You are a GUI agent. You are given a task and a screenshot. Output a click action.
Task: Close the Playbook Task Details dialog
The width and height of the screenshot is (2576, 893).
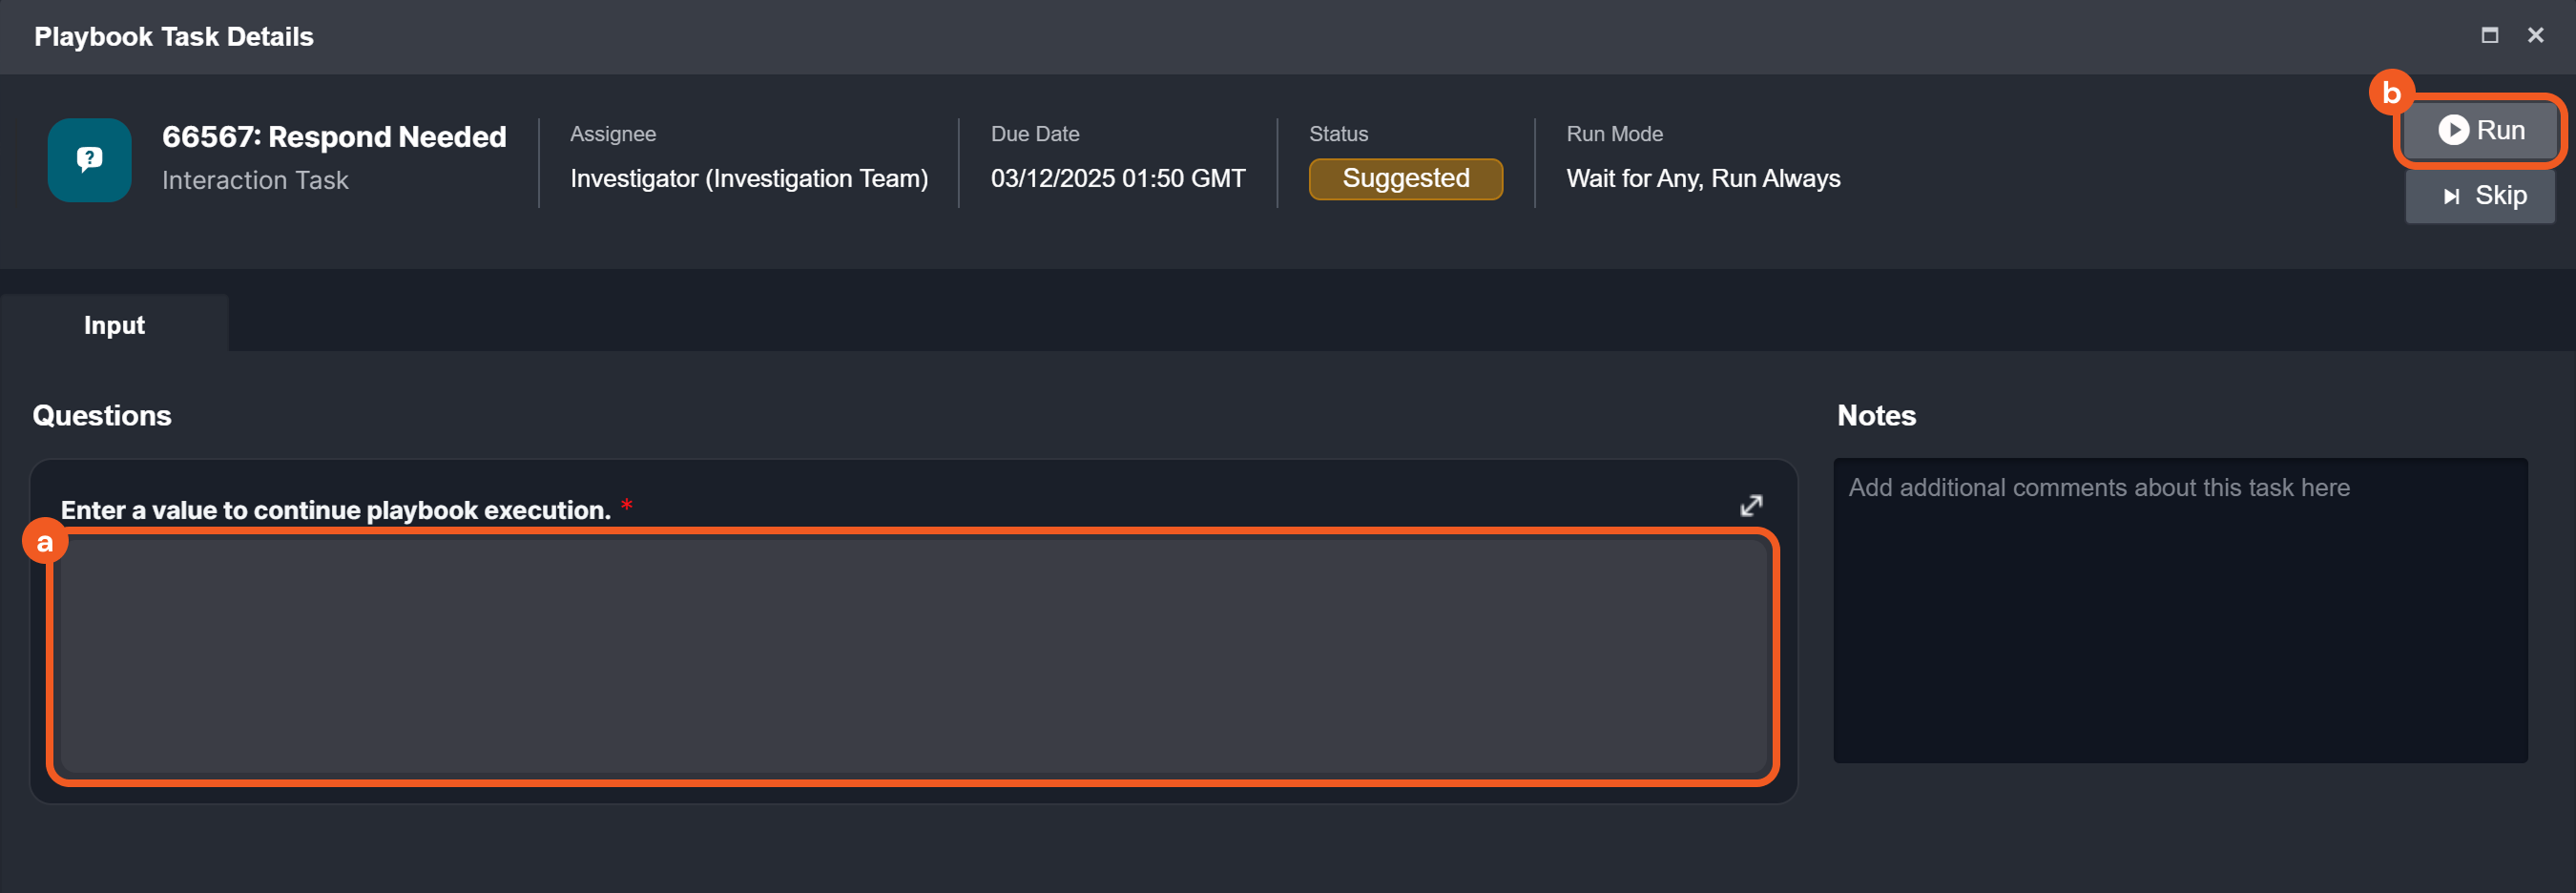coord(2535,36)
